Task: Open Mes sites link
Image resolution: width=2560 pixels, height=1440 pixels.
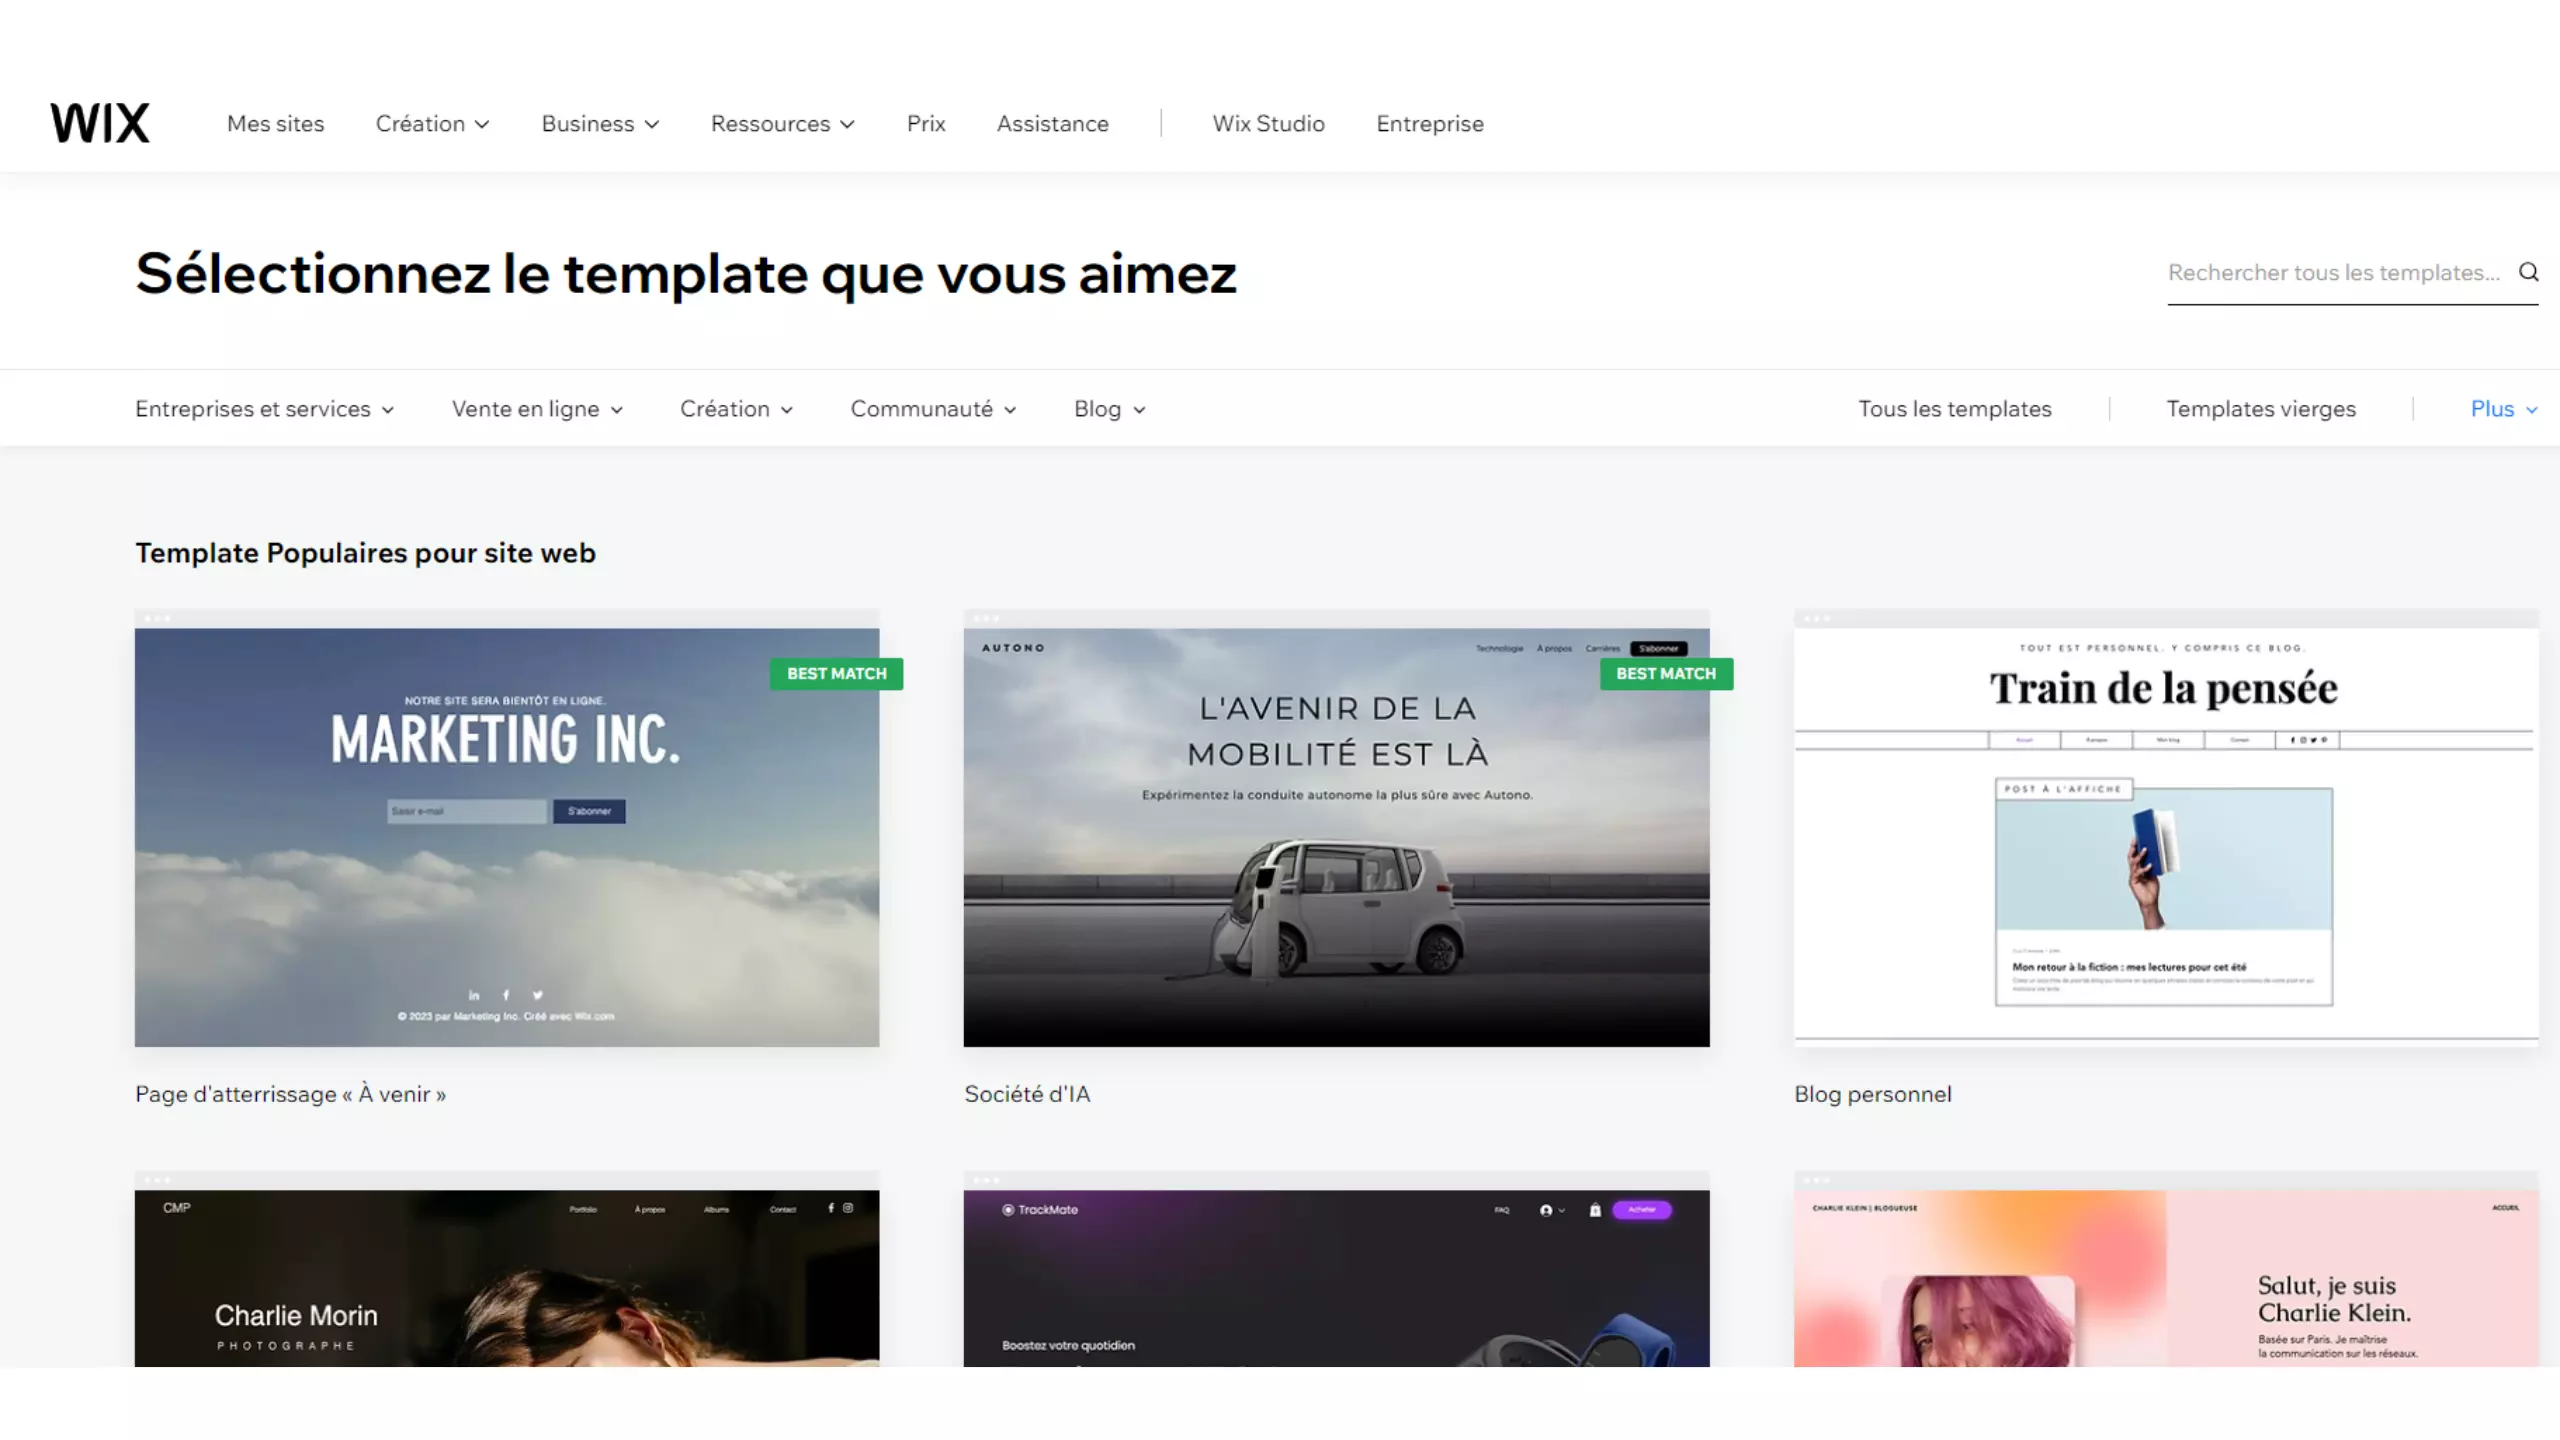Action: click(276, 124)
